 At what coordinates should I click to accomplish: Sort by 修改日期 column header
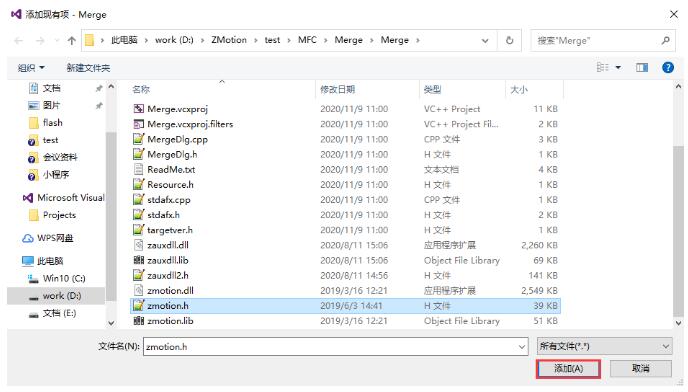tap(367, 90)
